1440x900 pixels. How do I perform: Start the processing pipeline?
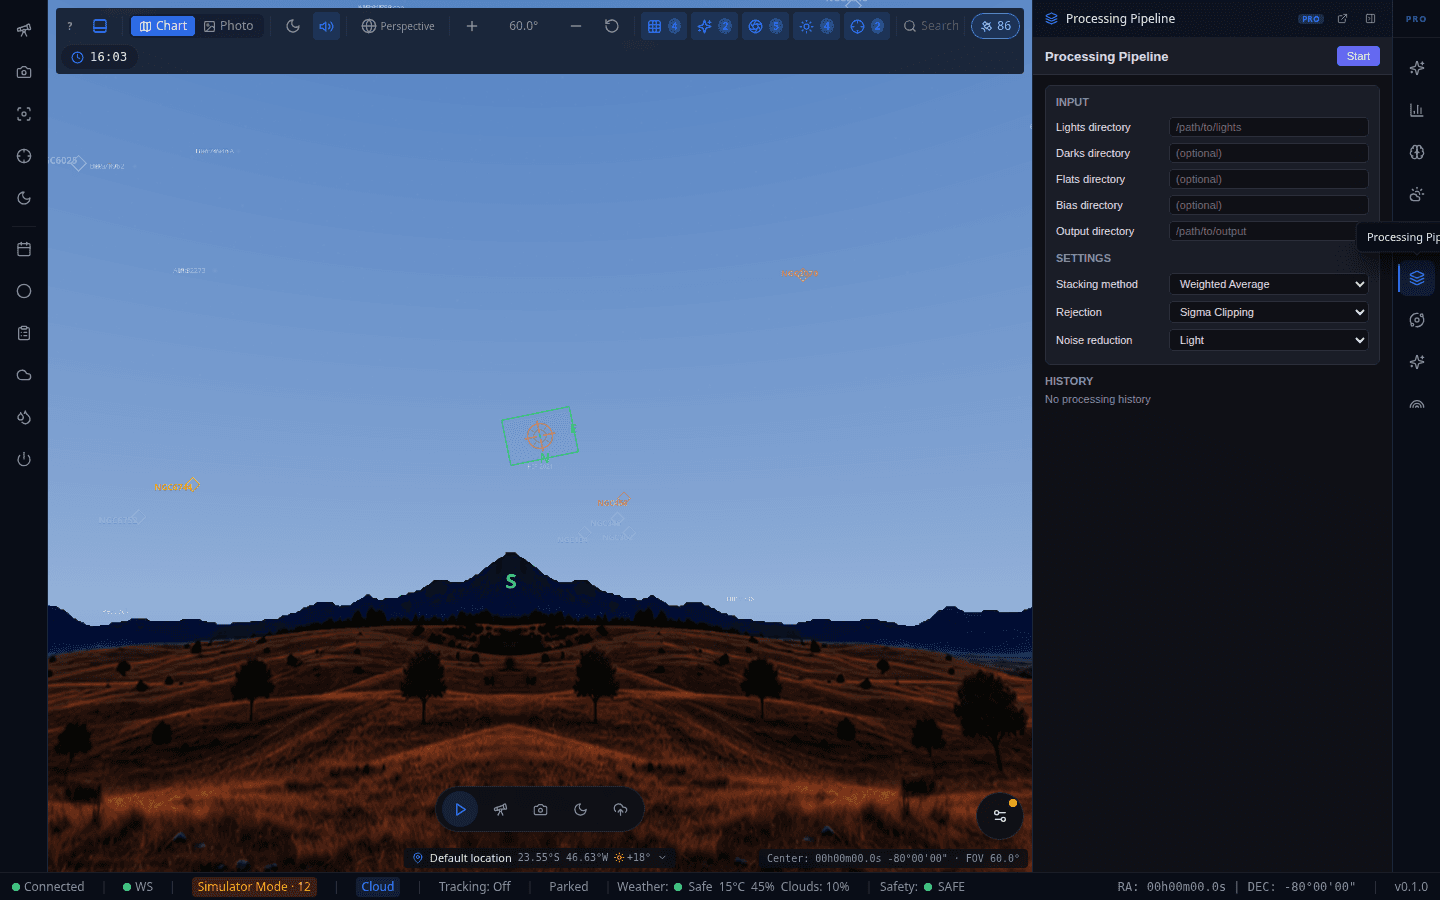[1358, 56]
